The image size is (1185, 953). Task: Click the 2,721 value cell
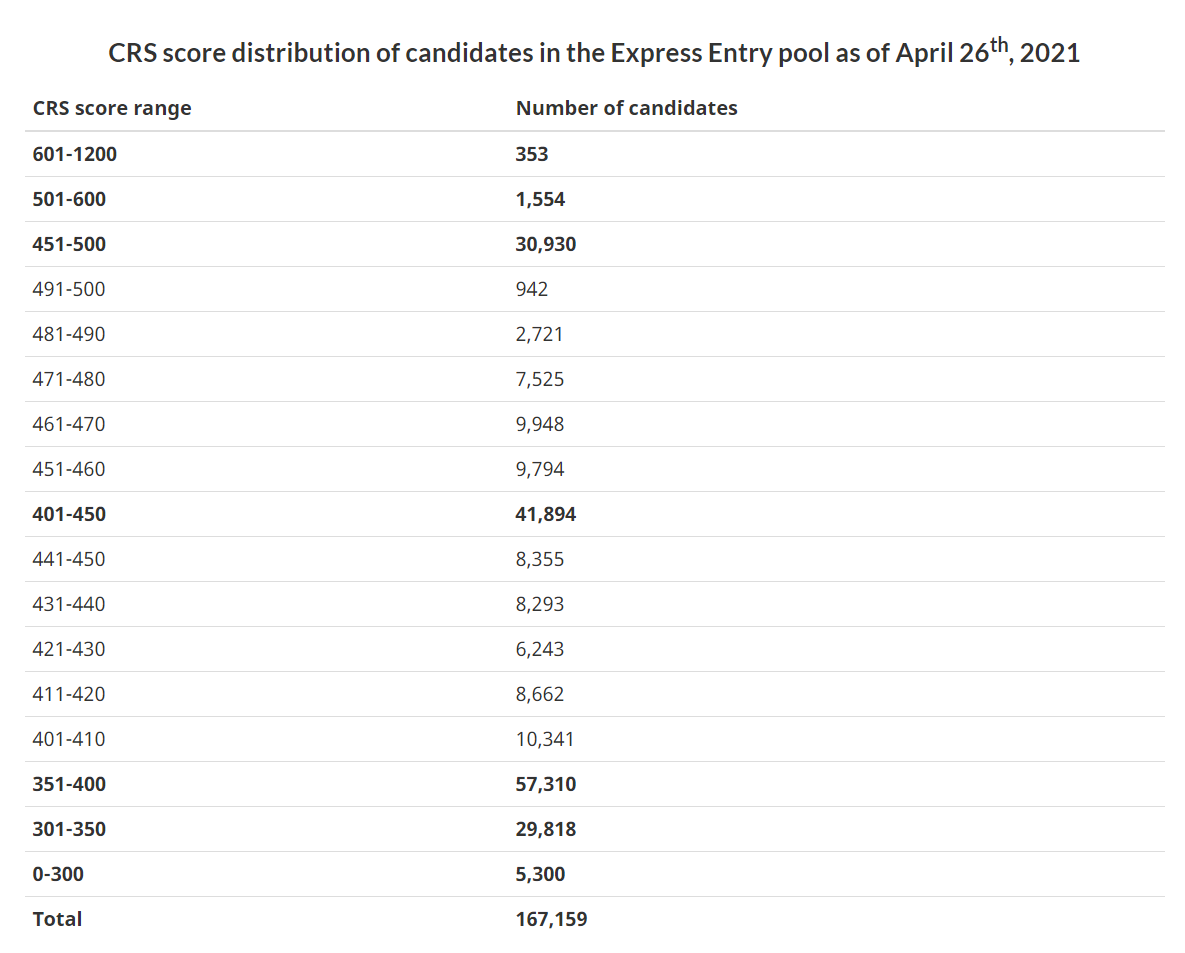[x=540, y=334]
